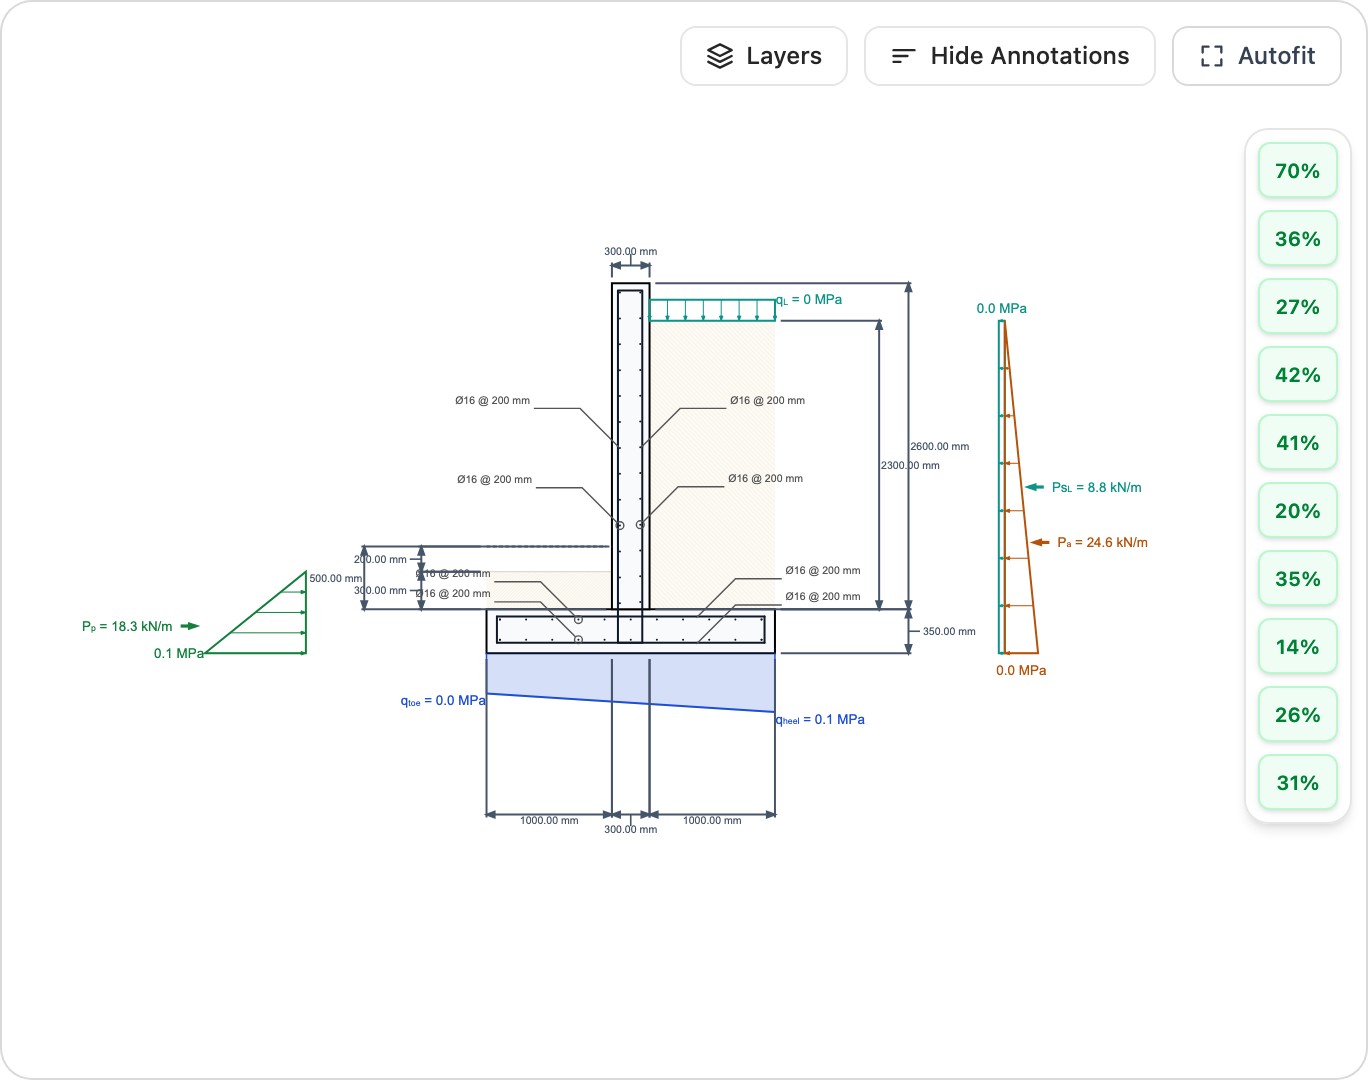The image size is (1368, 1080).
Task: Click the top-left Ø16 @ 200 mm label
Action: click(x=492, y=401)
